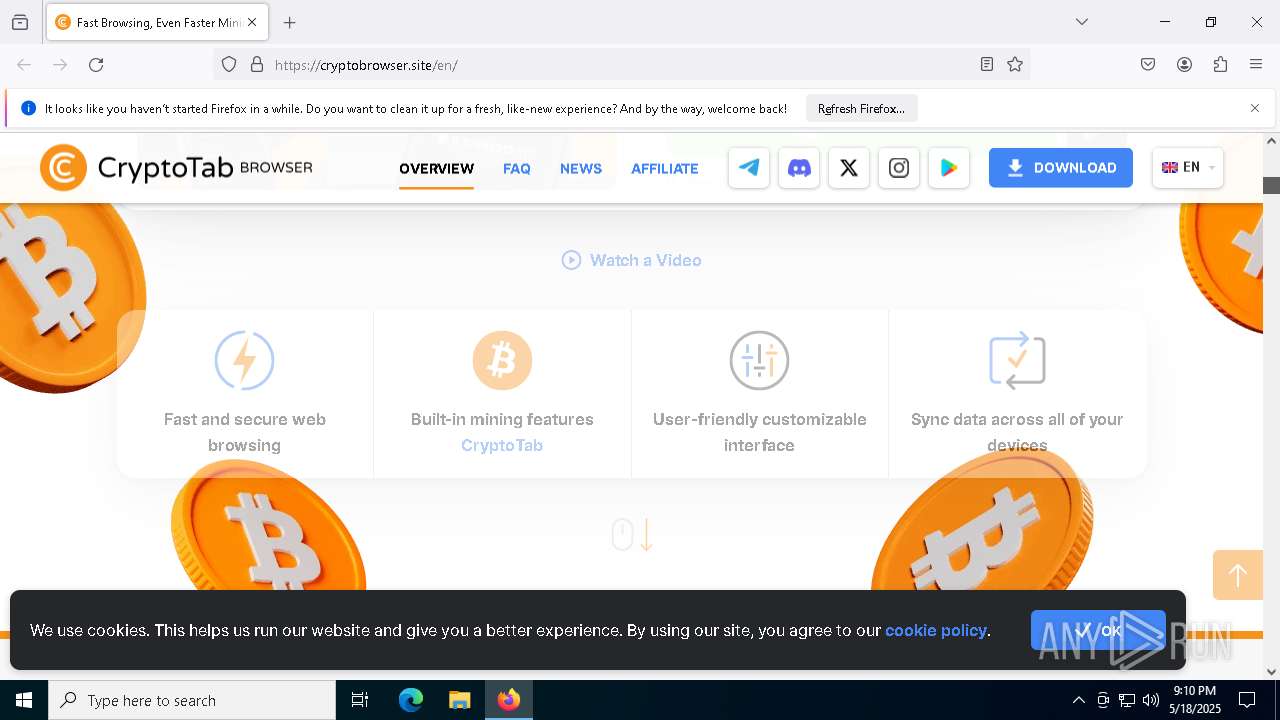
Task: View site security padlock info
Action: [257, 65]
